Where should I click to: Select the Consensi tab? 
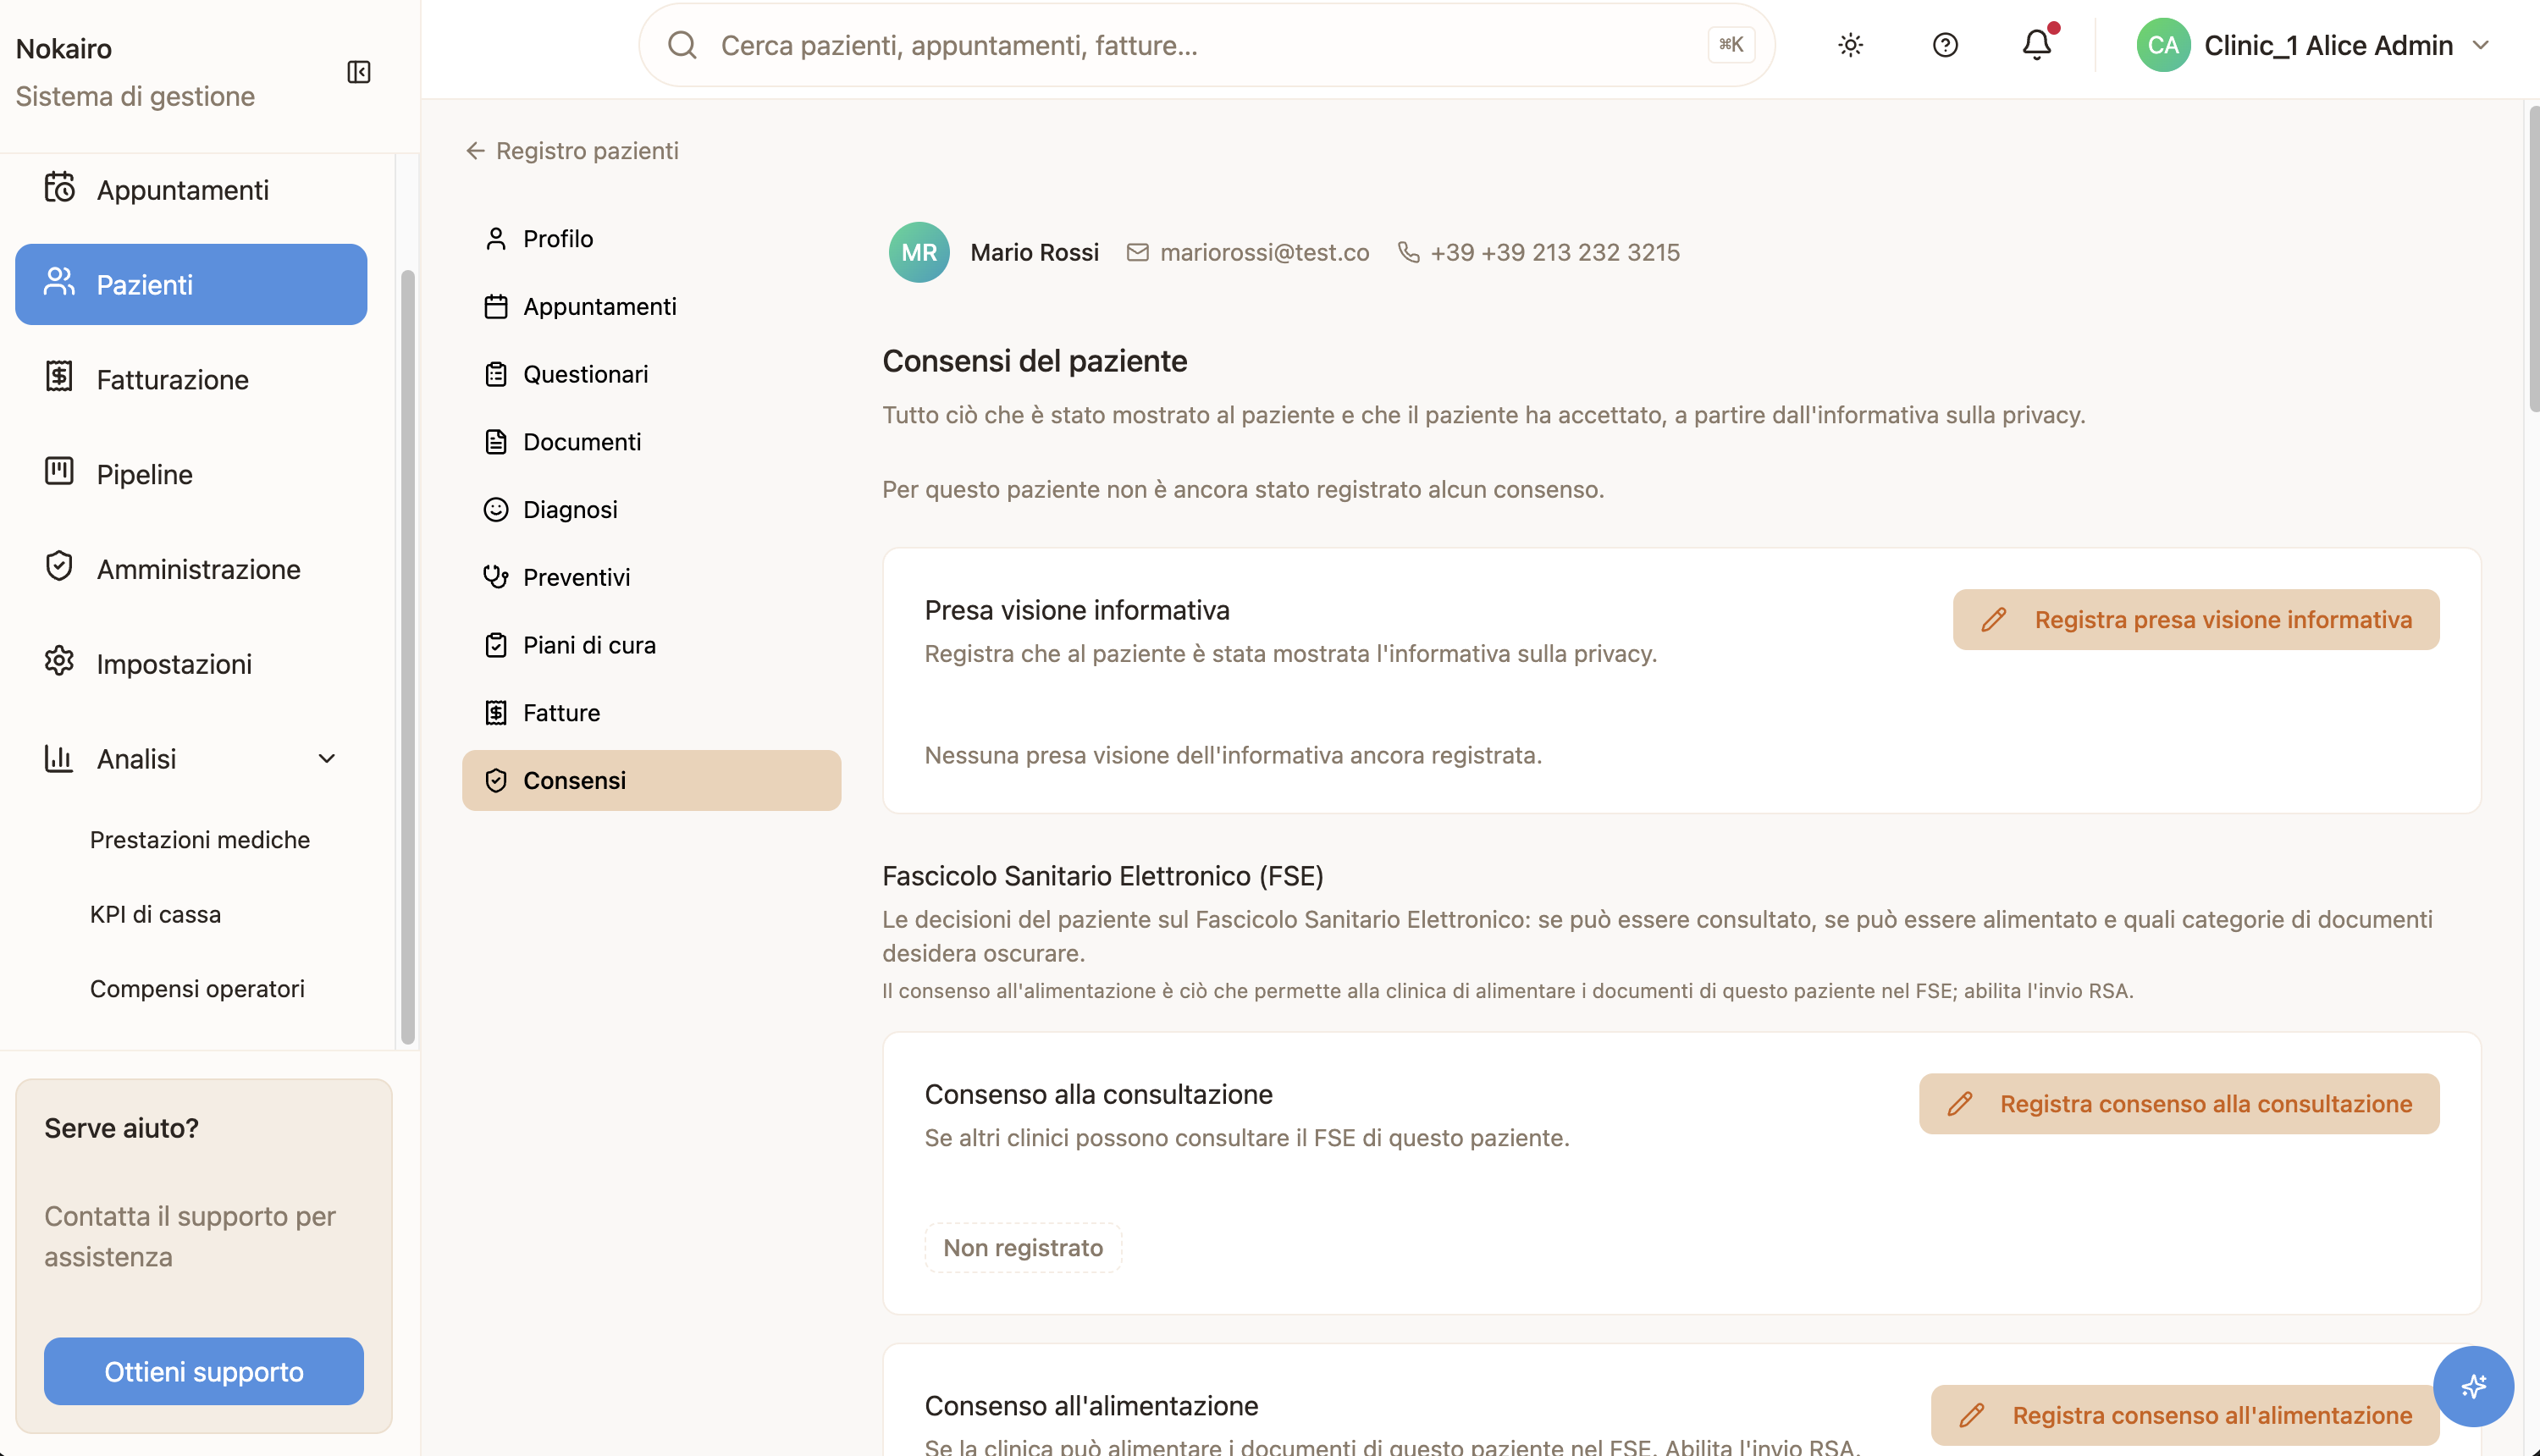coord(651,780)
